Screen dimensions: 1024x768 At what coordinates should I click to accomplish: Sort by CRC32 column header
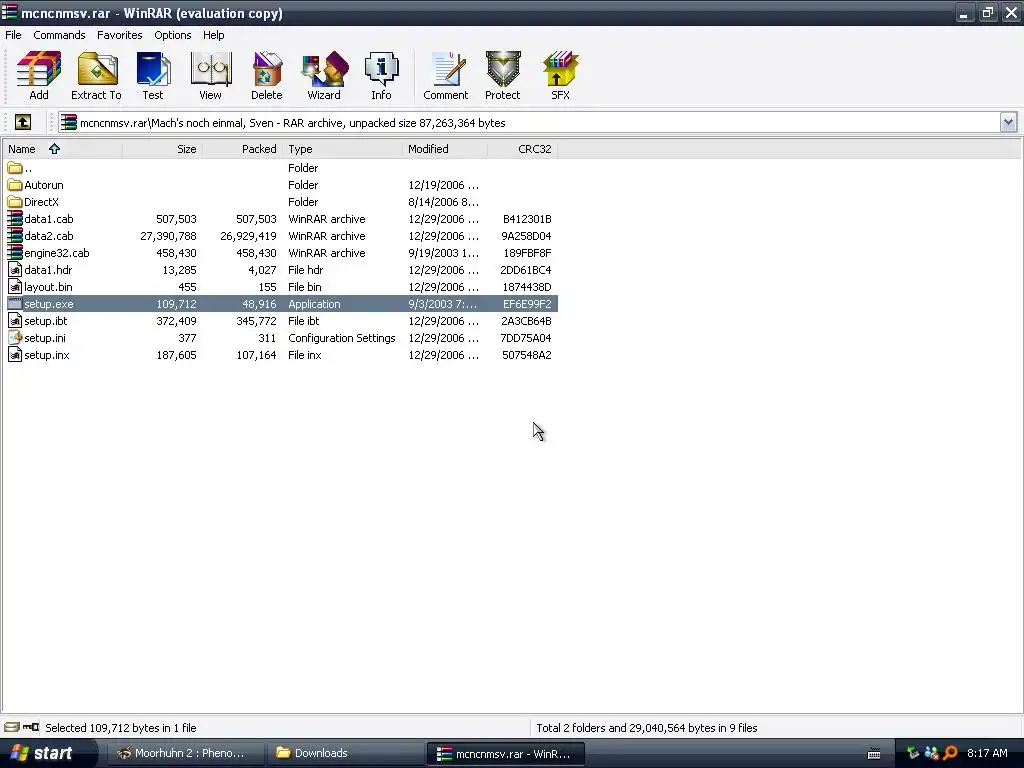click(522, 149)
